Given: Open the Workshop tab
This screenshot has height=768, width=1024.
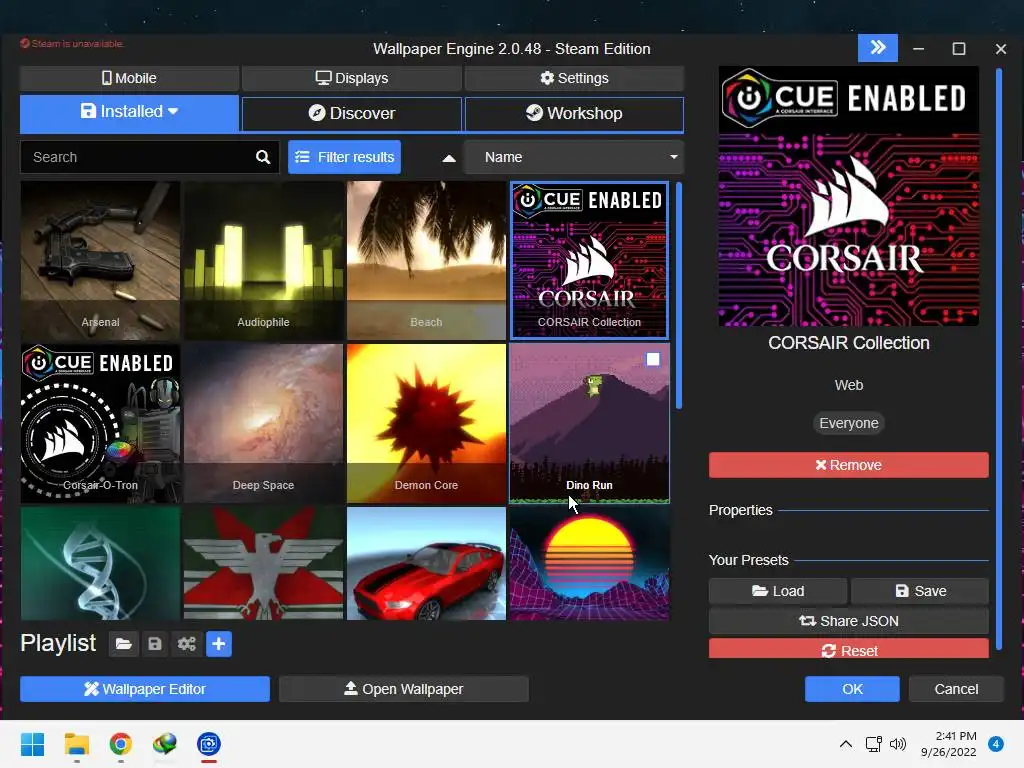Looking at the screenshot, I should coord(574,114).
